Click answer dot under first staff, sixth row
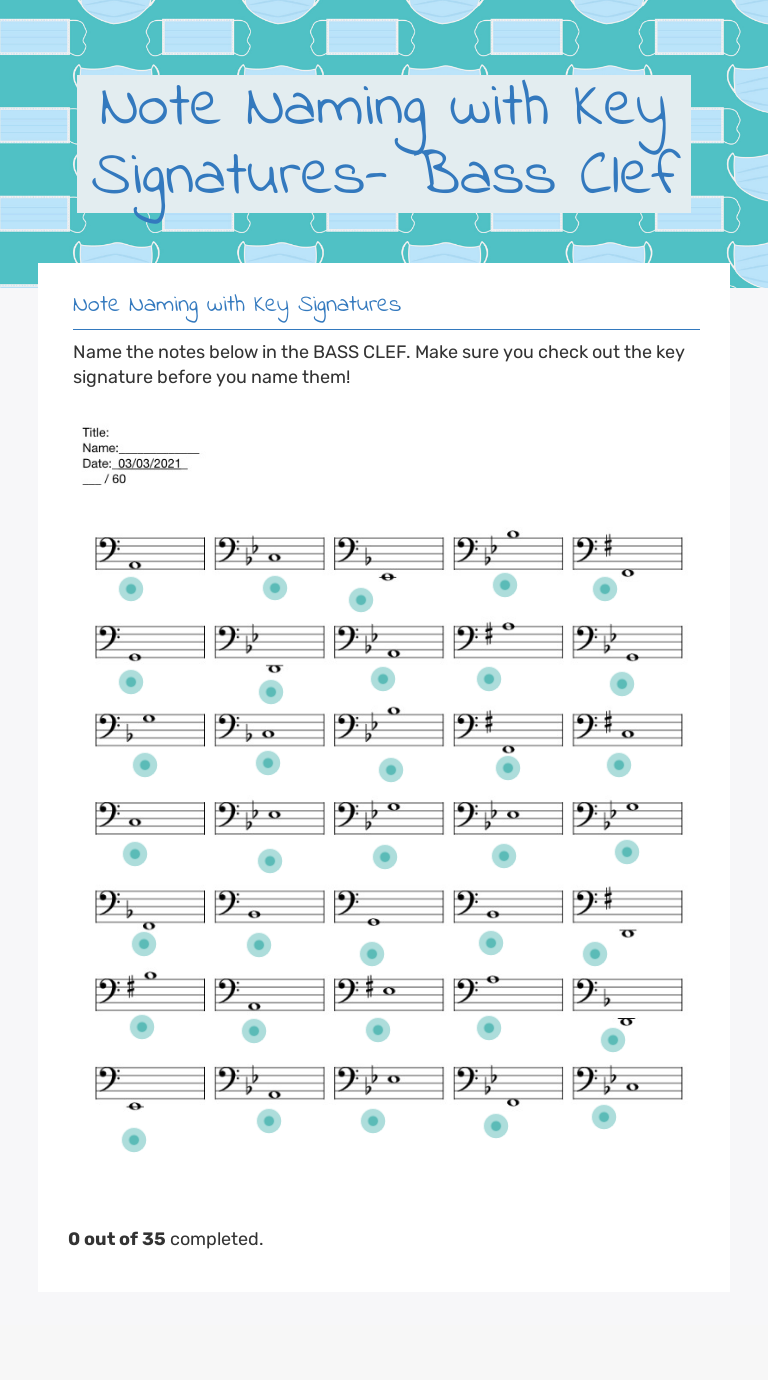The height and width of the screenshot is (1380, 768). click(142, 1026)
